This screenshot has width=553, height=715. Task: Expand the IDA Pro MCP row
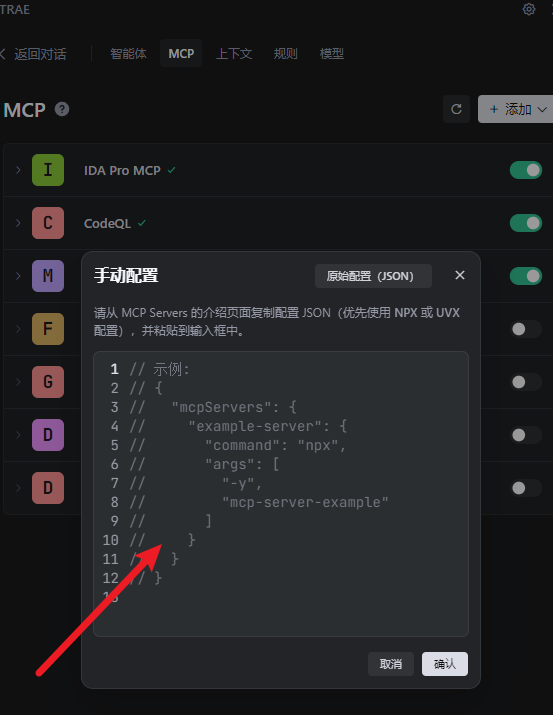coord(18,170)
